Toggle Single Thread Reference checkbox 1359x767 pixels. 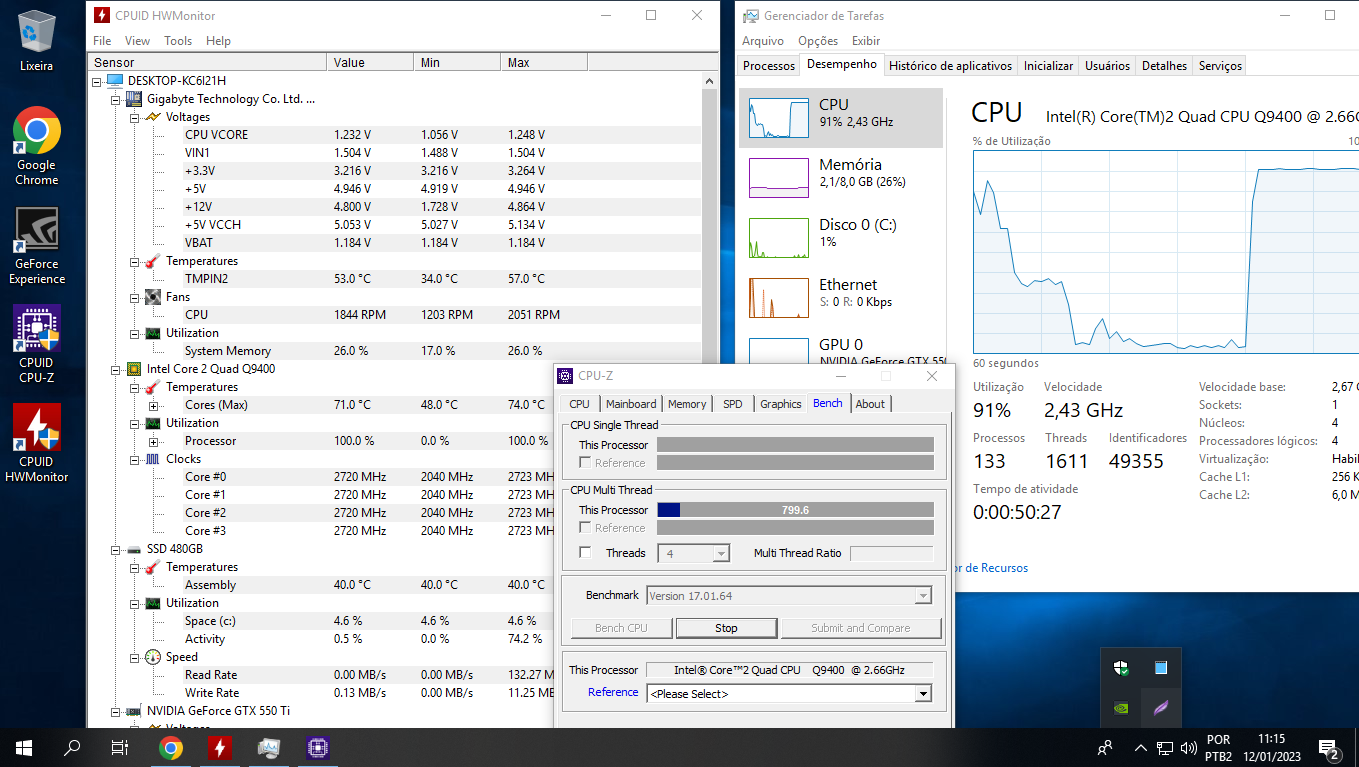coord(586,463)
